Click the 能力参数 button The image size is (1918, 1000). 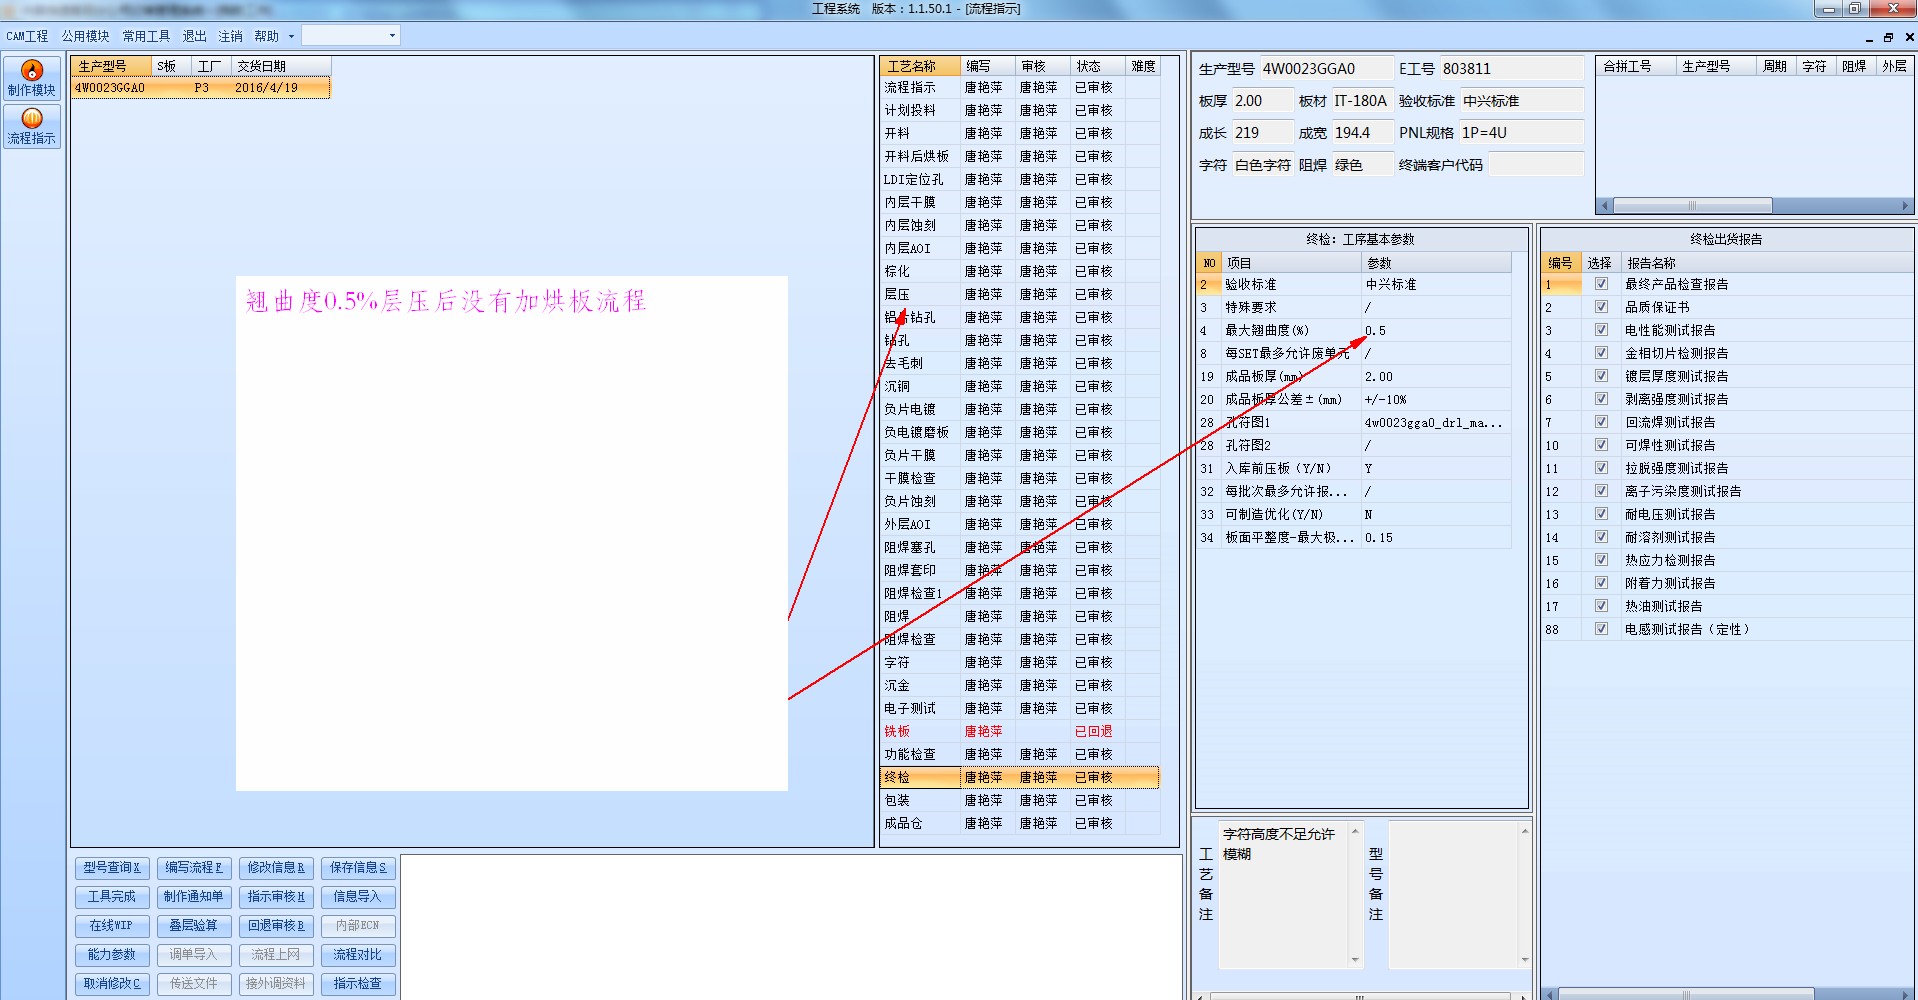(x=112, y=955)
